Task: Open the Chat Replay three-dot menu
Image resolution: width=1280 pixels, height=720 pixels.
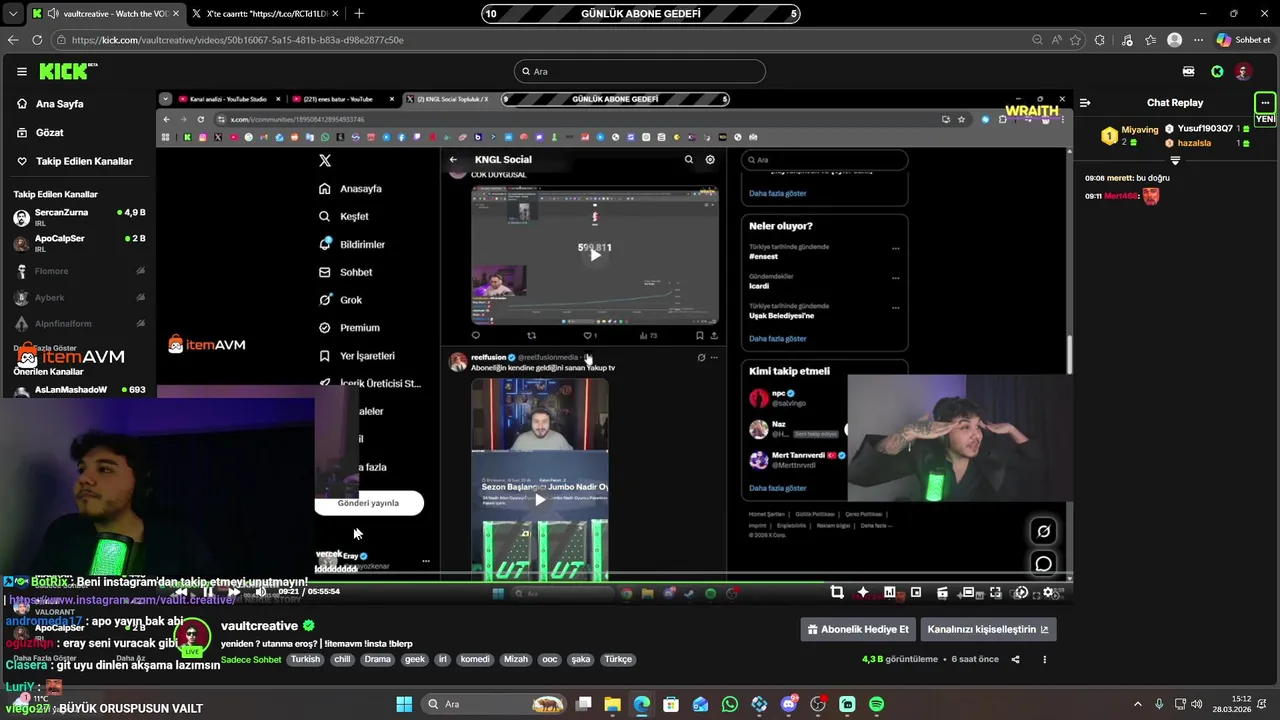Action: 1265,102
